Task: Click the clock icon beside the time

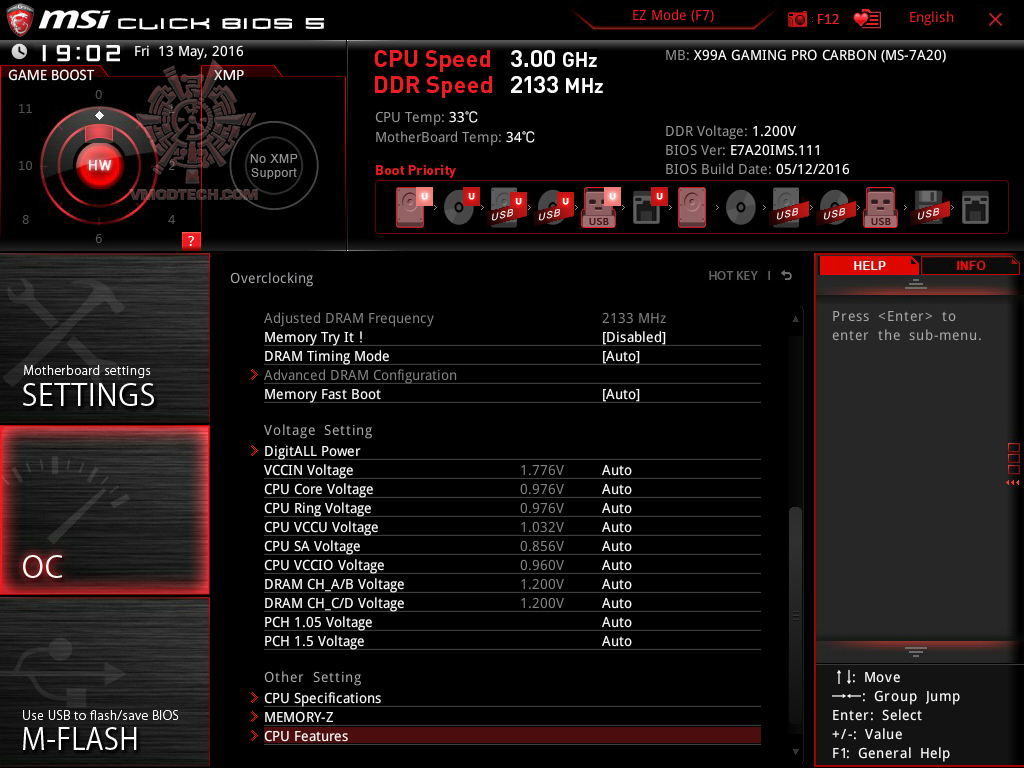Action: coord(20,51)
